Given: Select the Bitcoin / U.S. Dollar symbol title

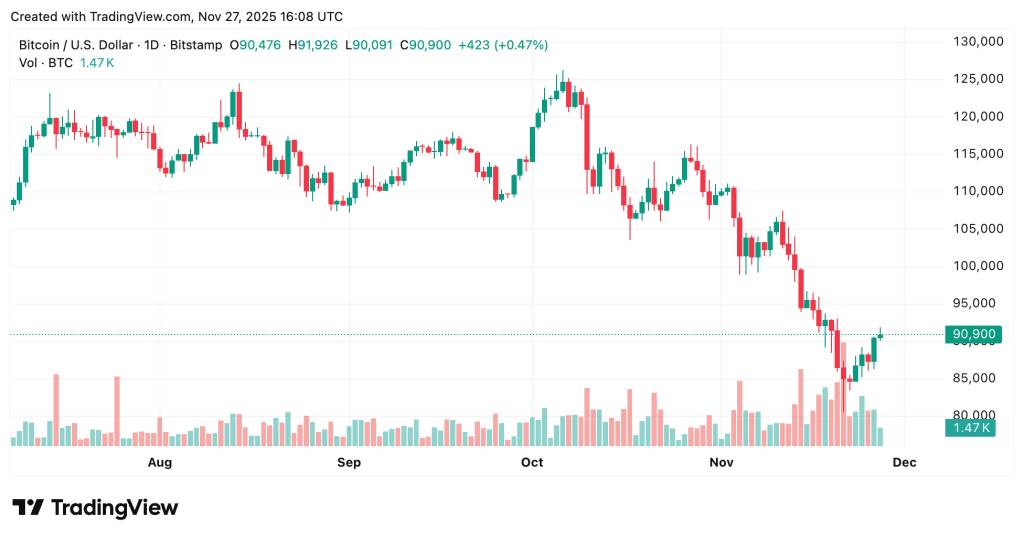Looking at the screenshot, I should 74,45.
